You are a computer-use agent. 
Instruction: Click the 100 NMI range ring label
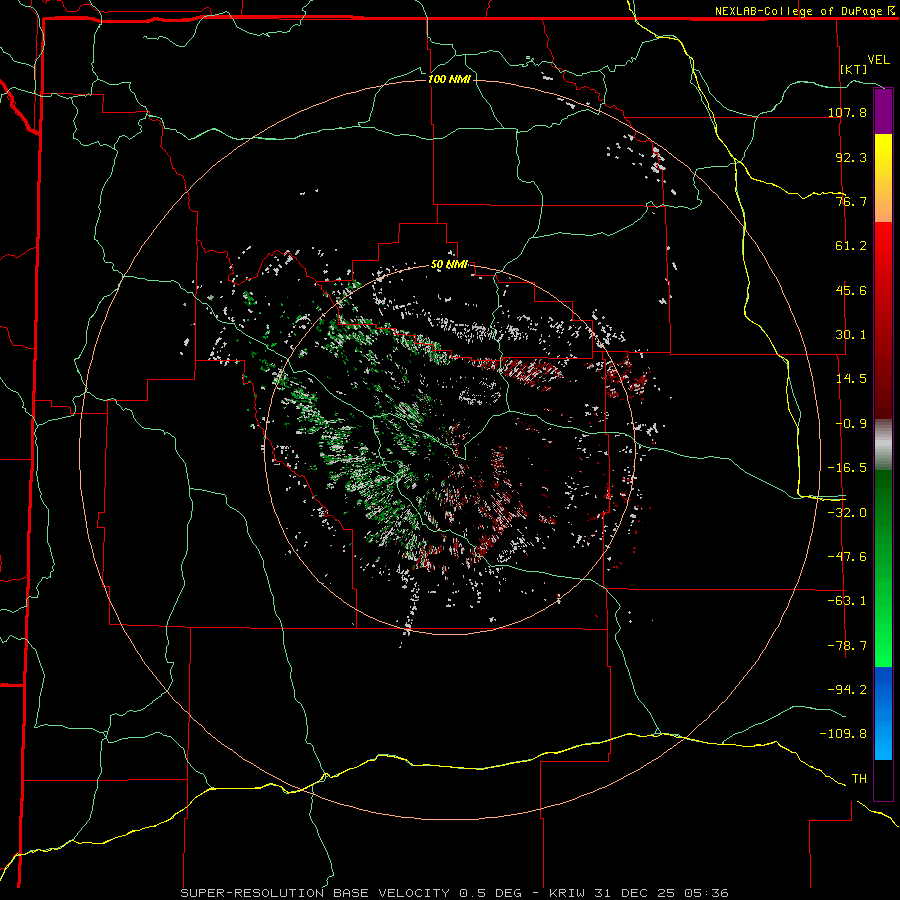click(449, 79)
